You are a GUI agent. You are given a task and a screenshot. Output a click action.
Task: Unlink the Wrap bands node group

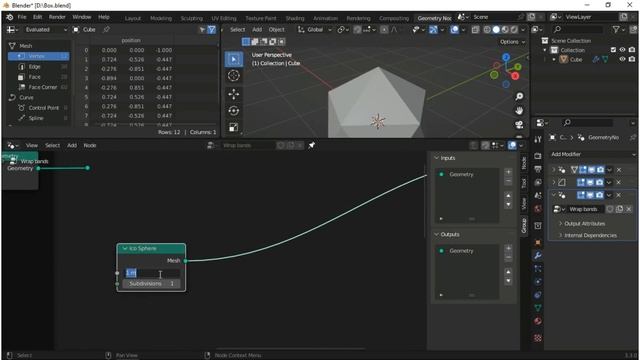[629, 209]
